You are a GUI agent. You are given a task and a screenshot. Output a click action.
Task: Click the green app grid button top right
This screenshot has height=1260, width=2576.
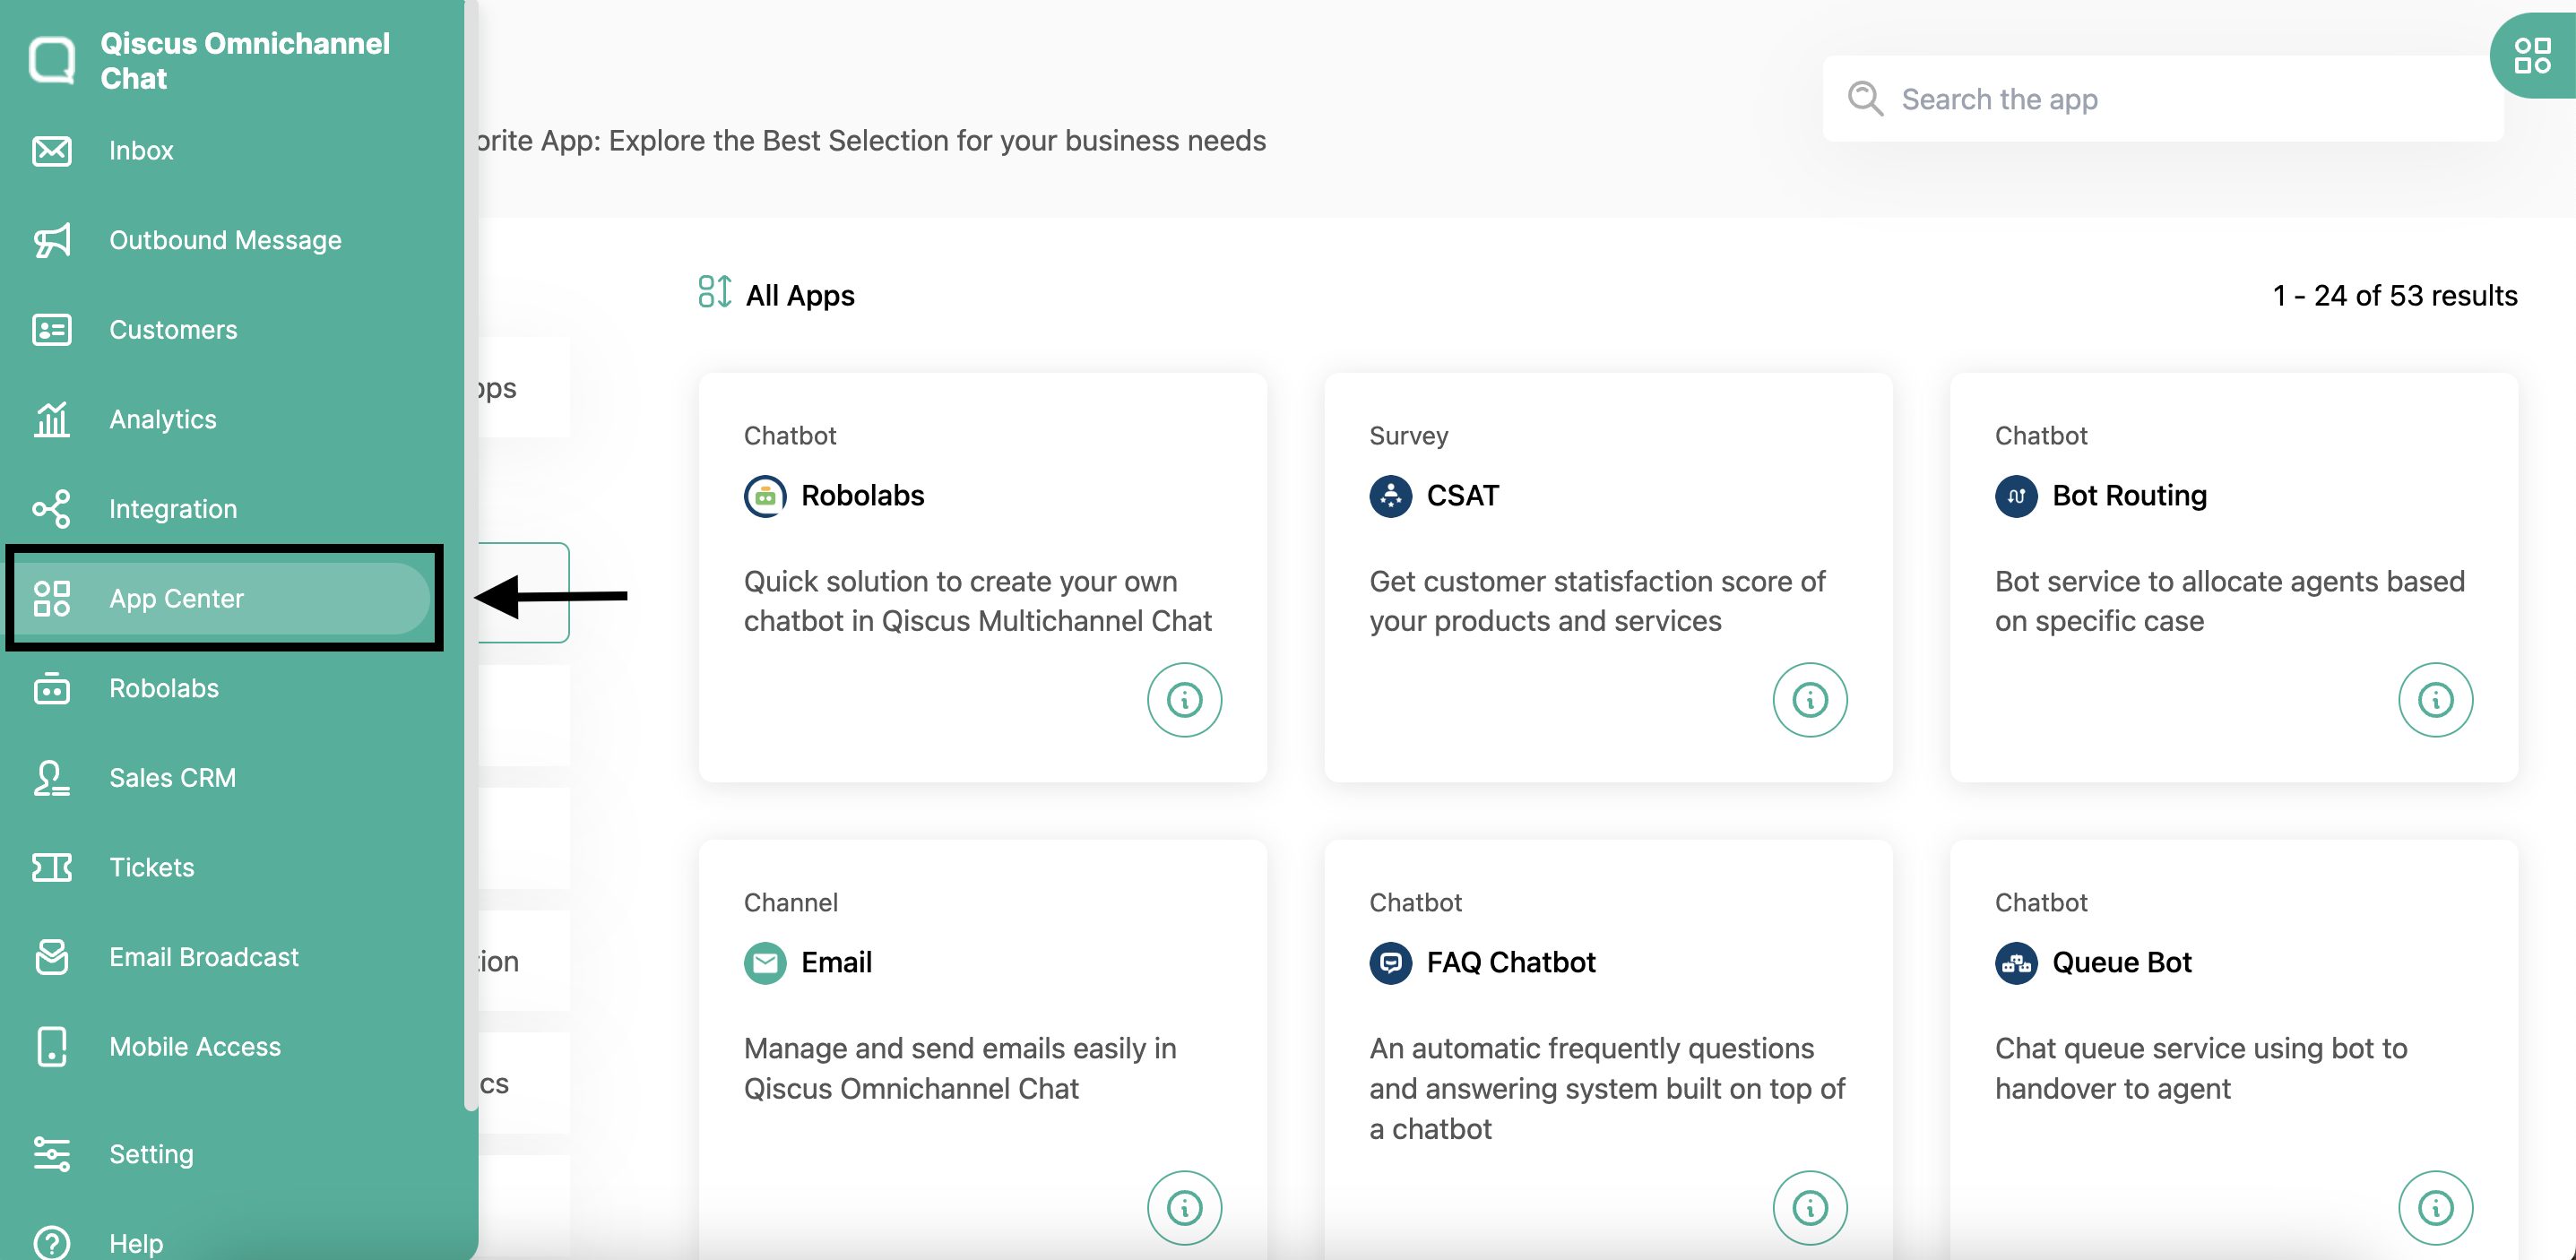2532,56
